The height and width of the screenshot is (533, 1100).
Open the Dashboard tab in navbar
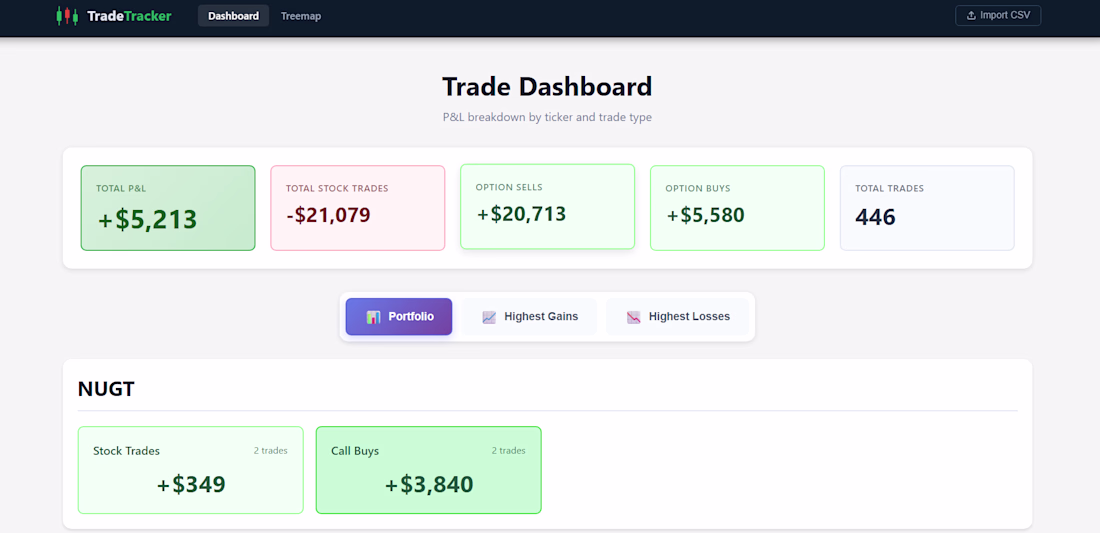[233, 16]
